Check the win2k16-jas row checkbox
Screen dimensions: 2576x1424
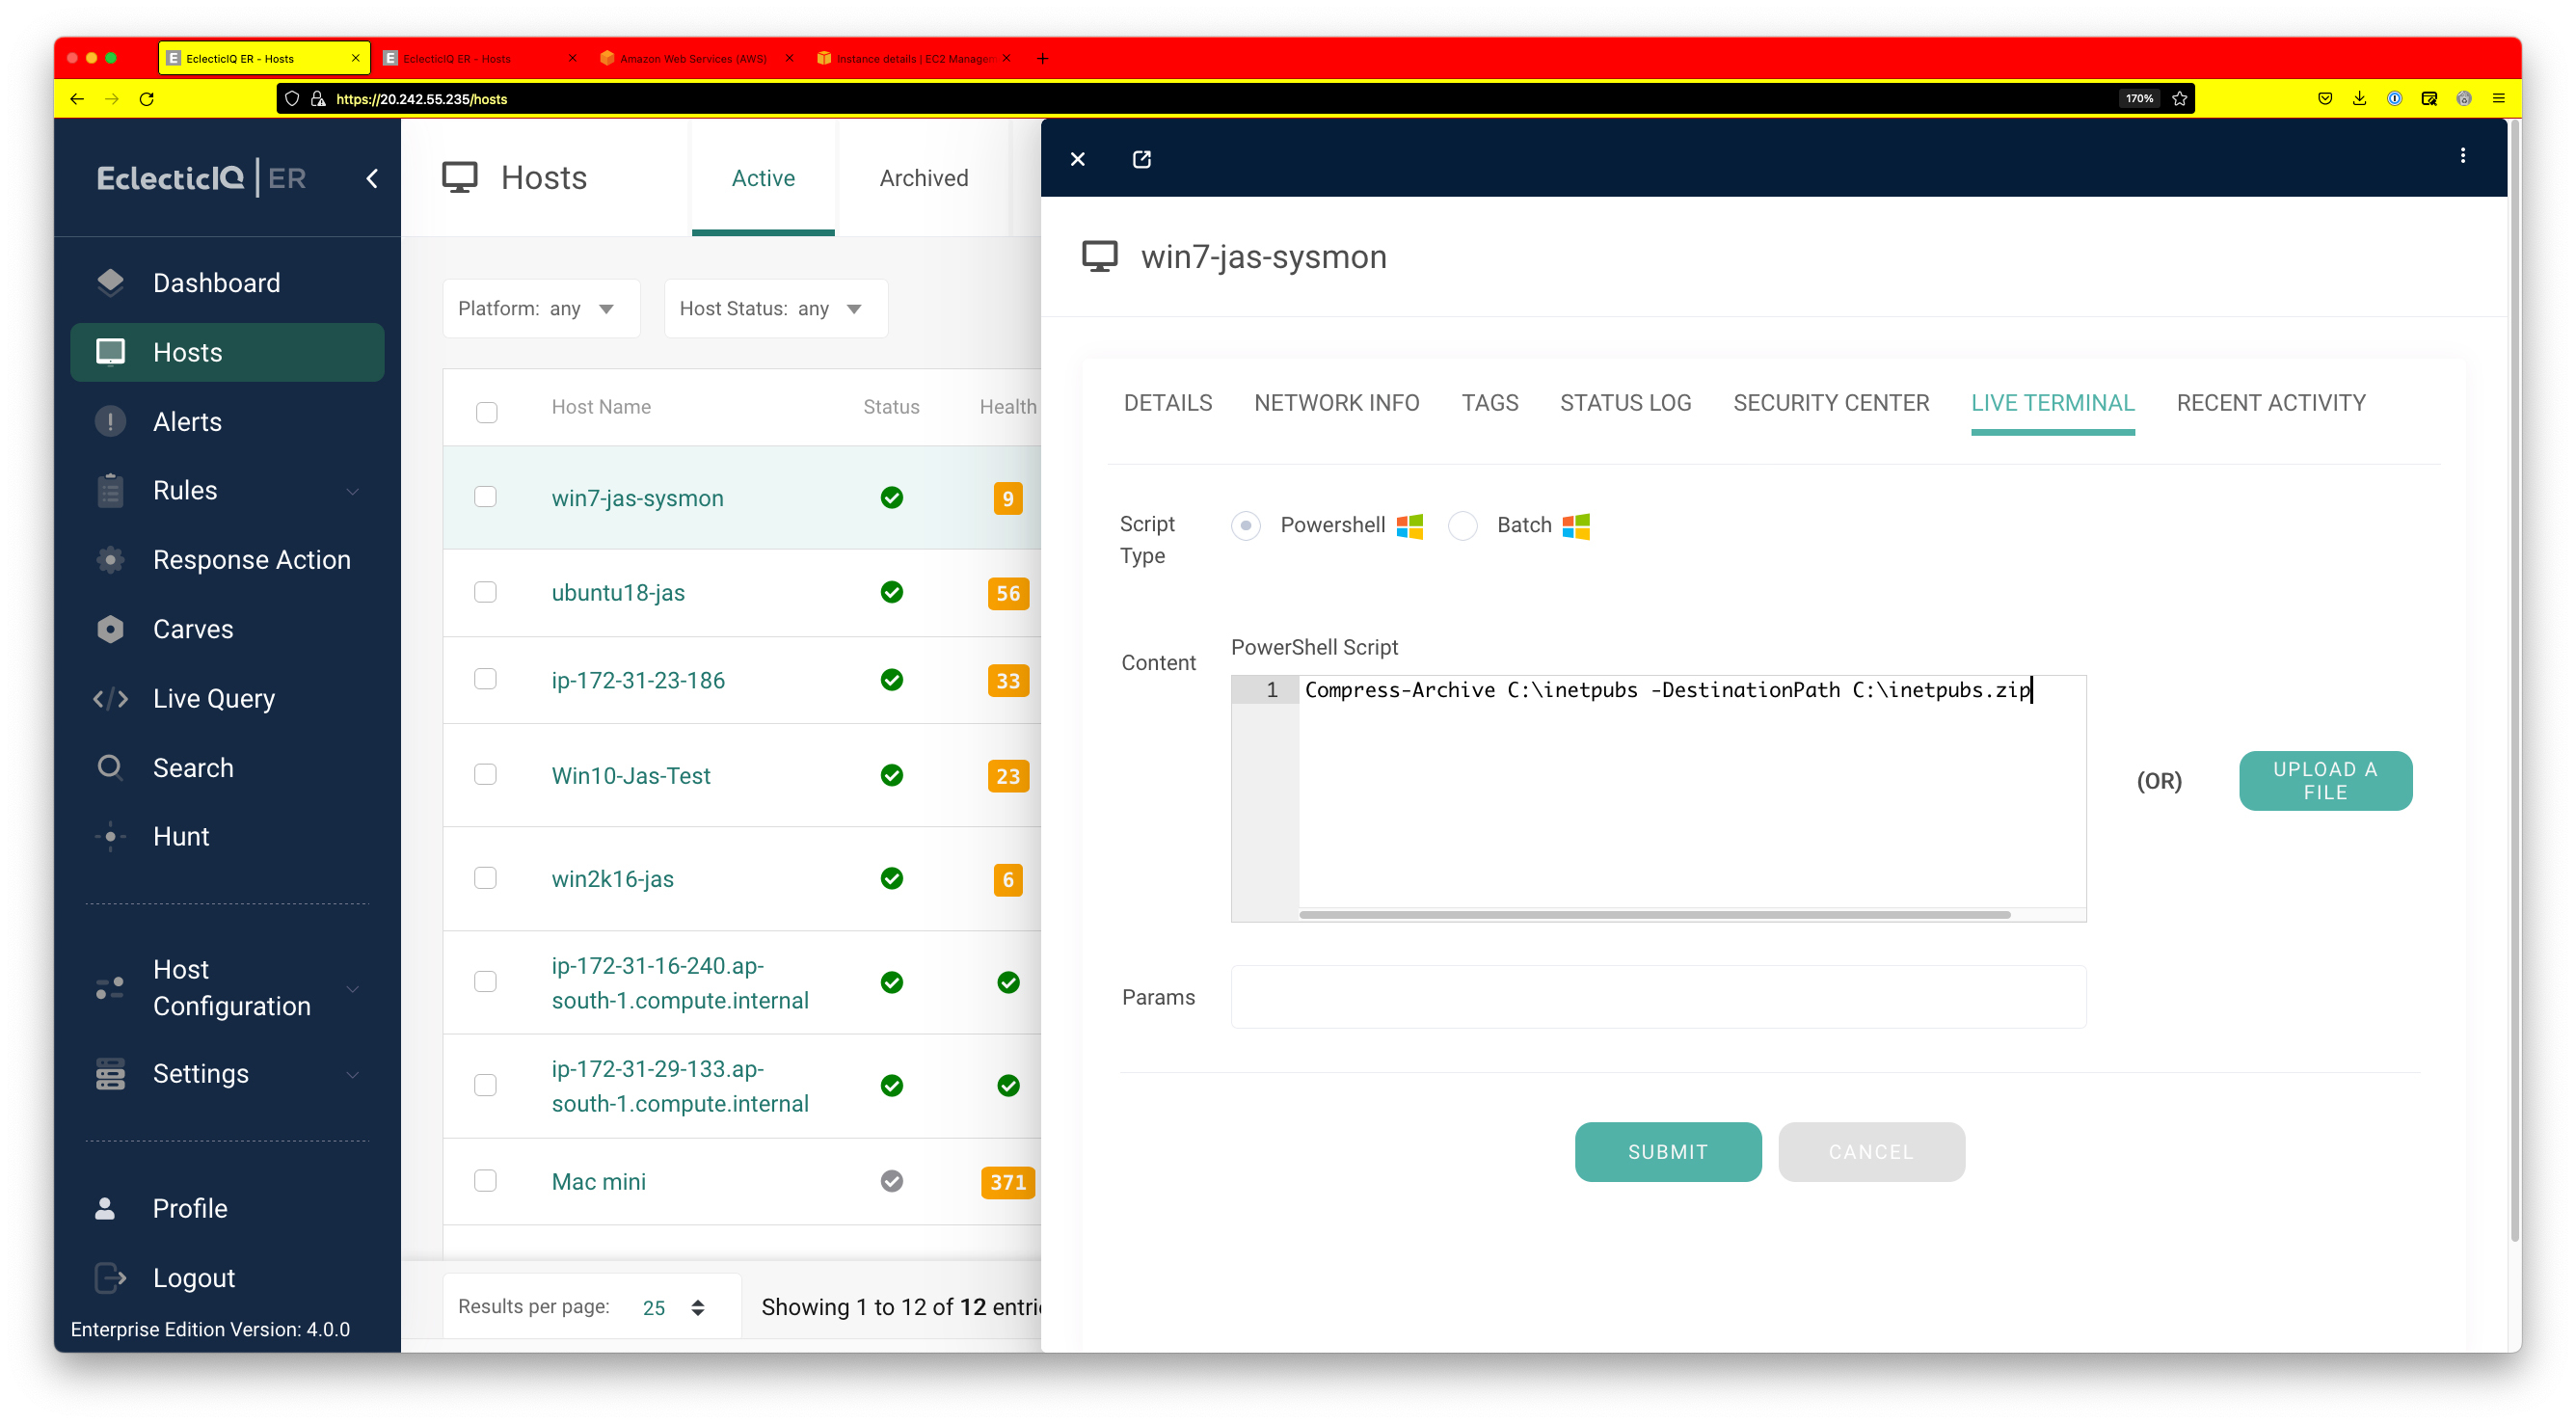click(x=486, y=877)
